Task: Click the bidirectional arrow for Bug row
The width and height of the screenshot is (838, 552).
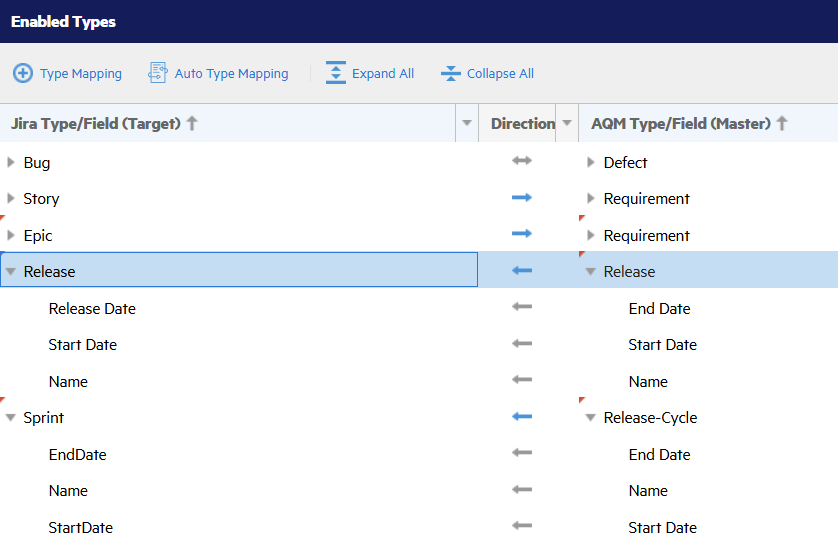Action: (522, 162)
